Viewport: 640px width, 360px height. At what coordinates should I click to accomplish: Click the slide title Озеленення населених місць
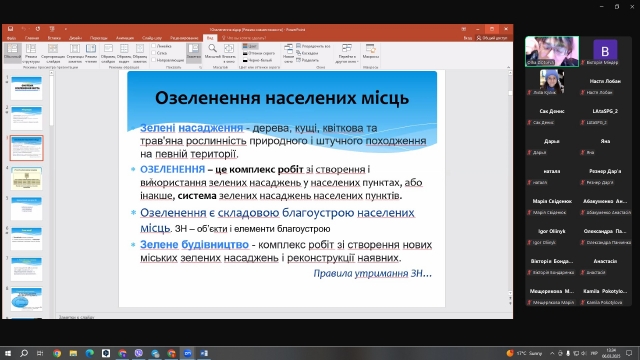(x=282, y=98)
